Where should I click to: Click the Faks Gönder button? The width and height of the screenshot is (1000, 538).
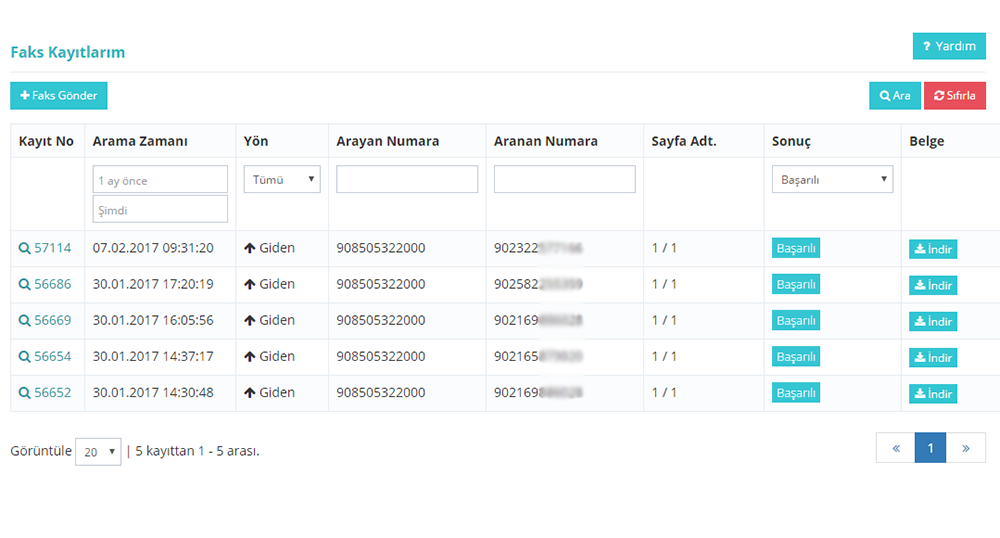tap(59, 95)
